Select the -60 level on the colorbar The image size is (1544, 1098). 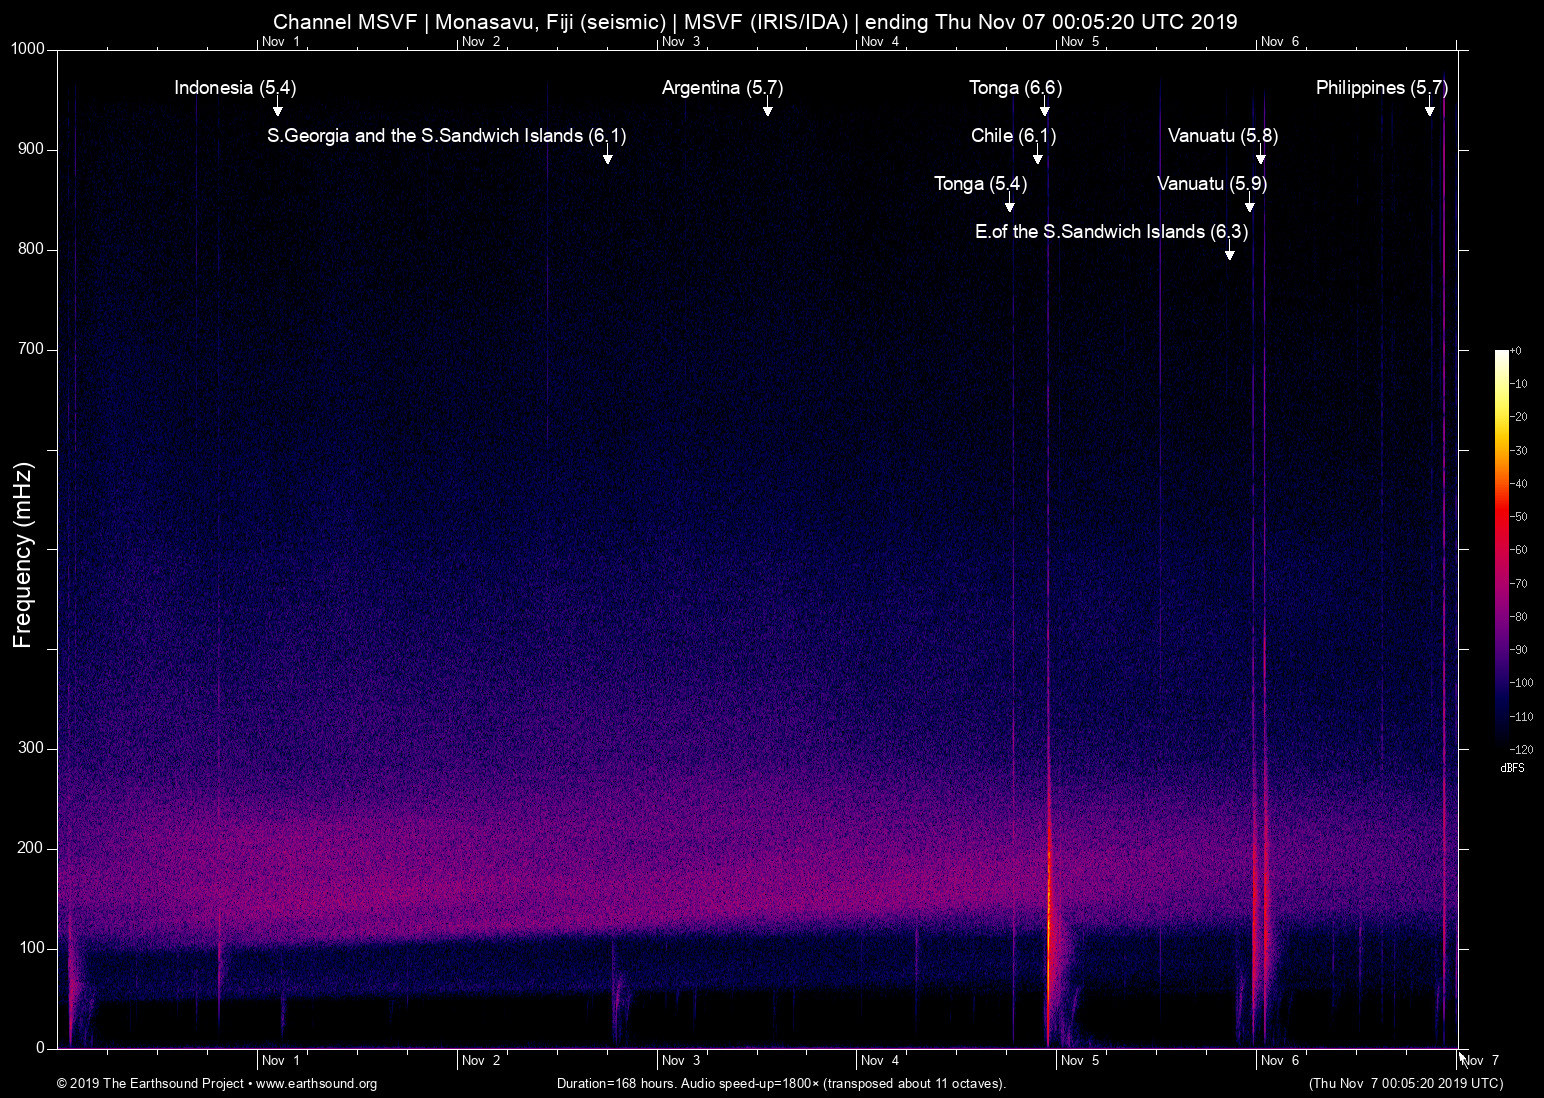pos(1519,549)
